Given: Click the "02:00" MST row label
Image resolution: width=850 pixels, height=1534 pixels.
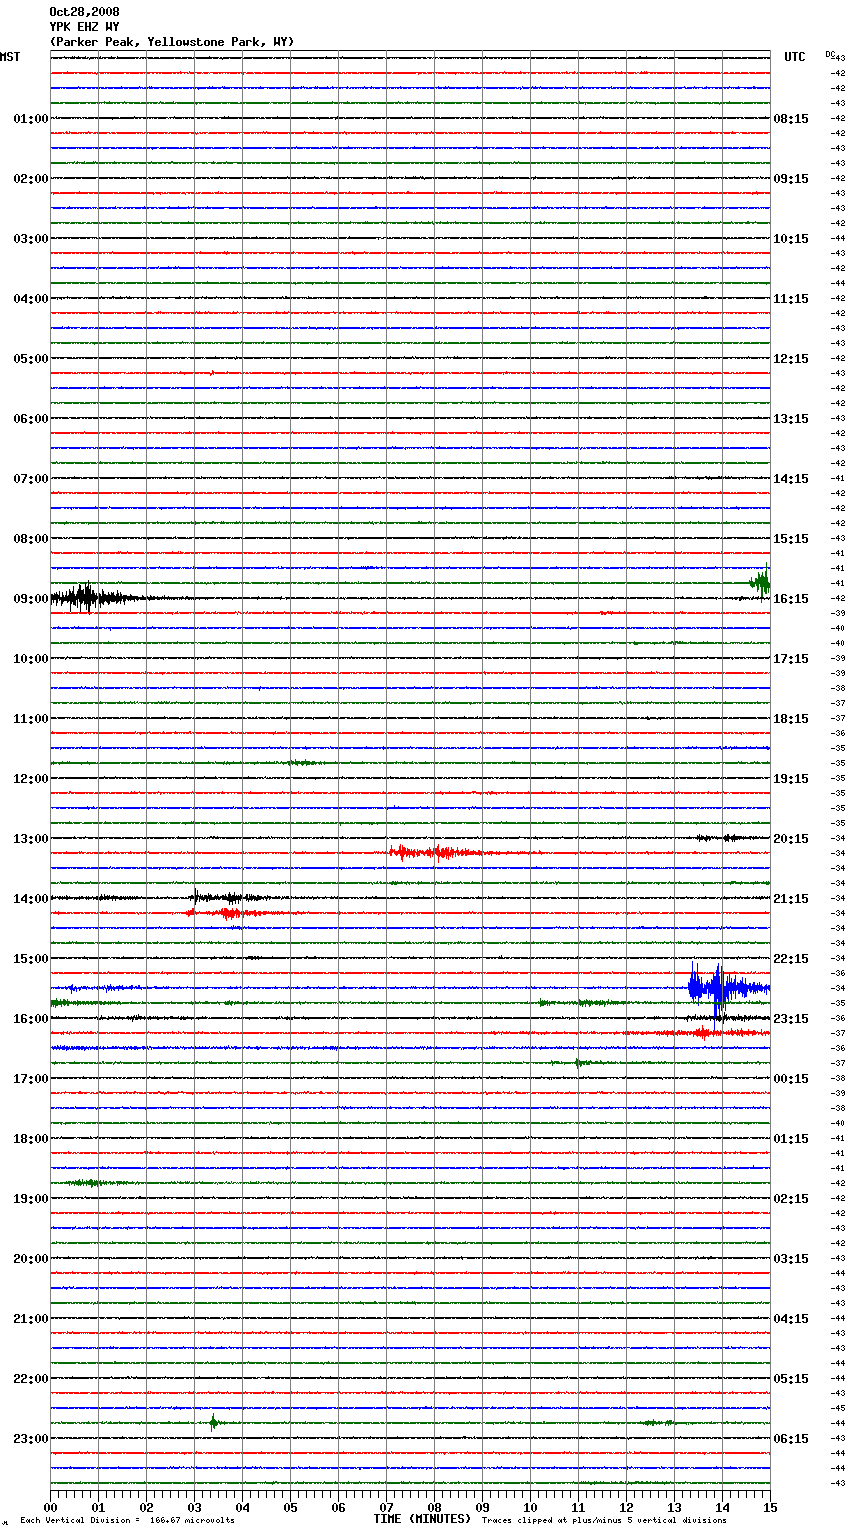Looking at the screenshot, I should point(31,179).
